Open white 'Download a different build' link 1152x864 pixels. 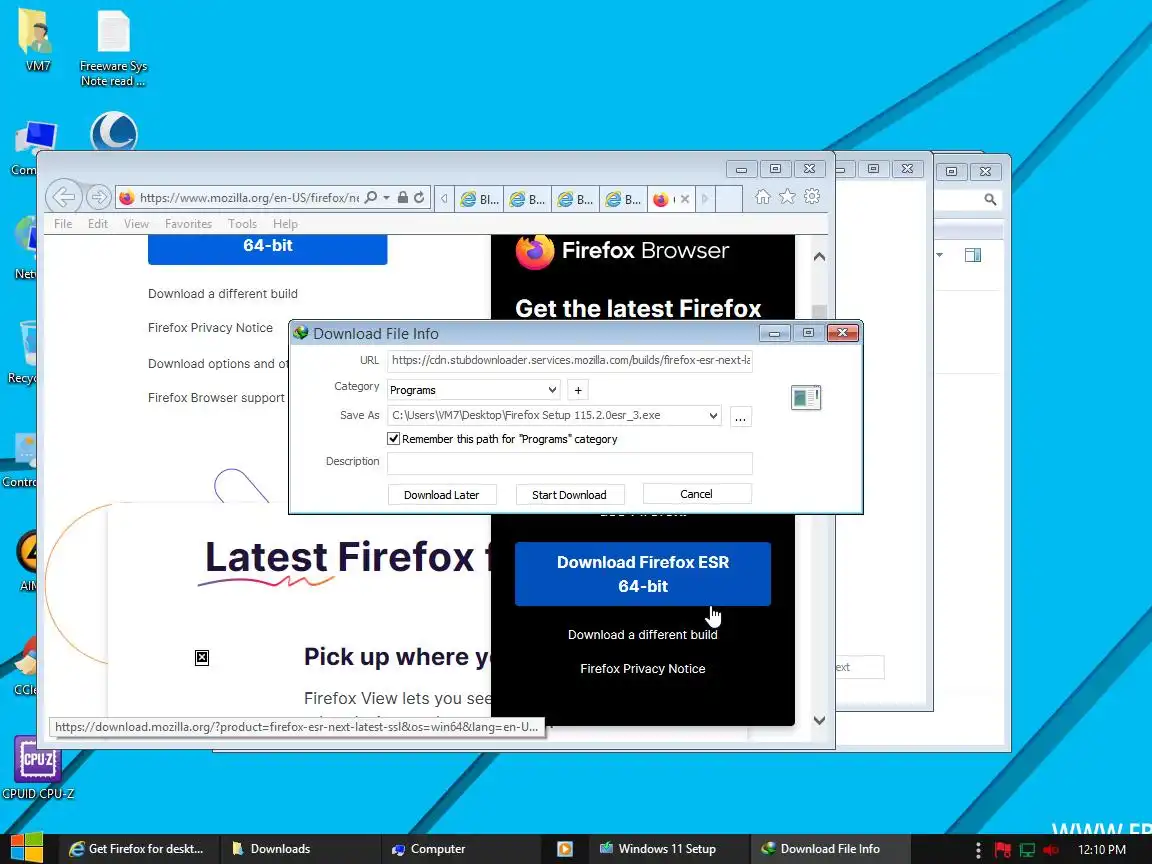643,635
